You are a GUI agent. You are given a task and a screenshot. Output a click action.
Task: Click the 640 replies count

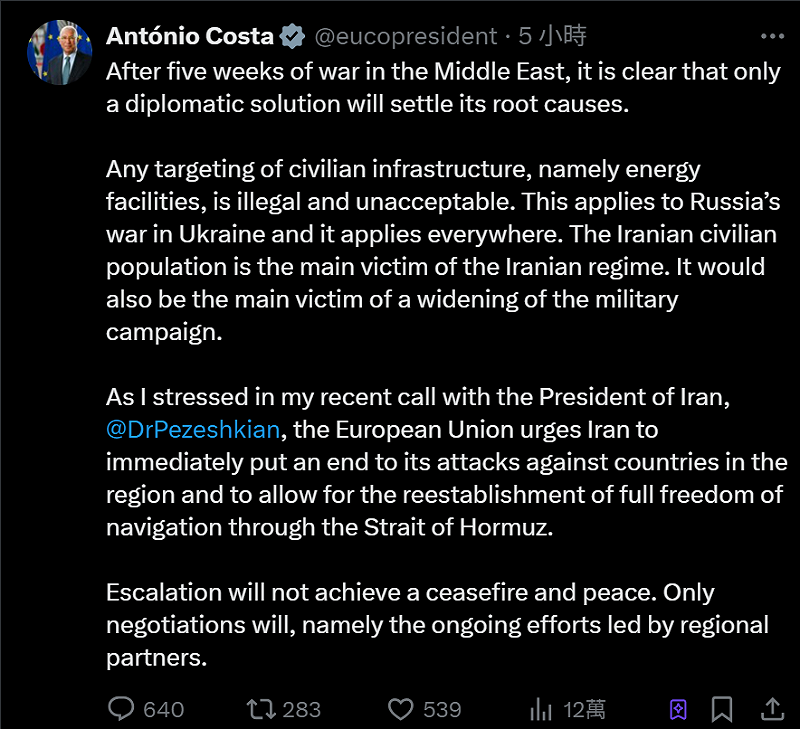click(164, 709)
